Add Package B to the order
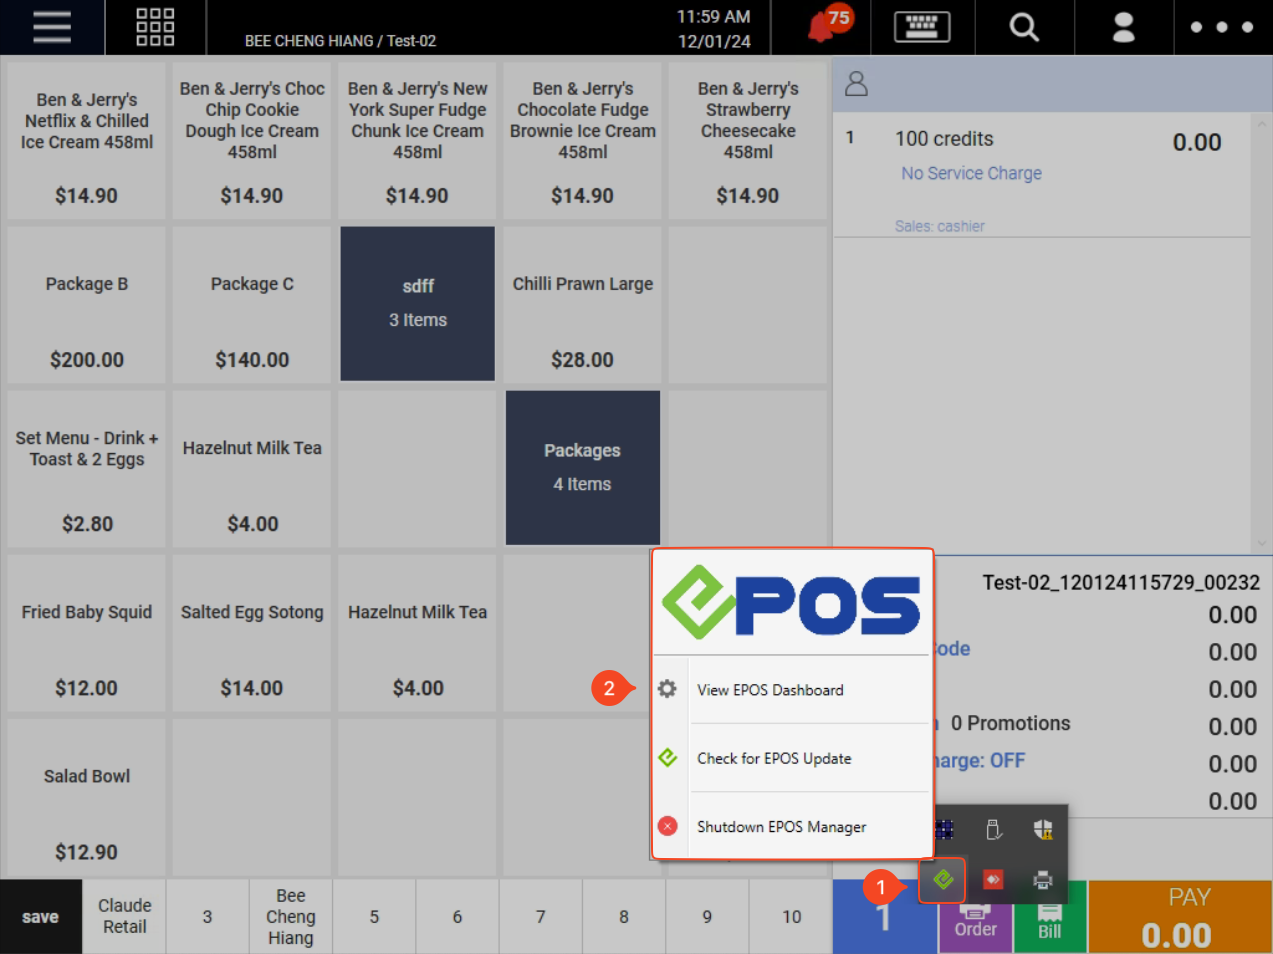The width and height of the screenshot is (1273, 954). [x=87, y=304]
